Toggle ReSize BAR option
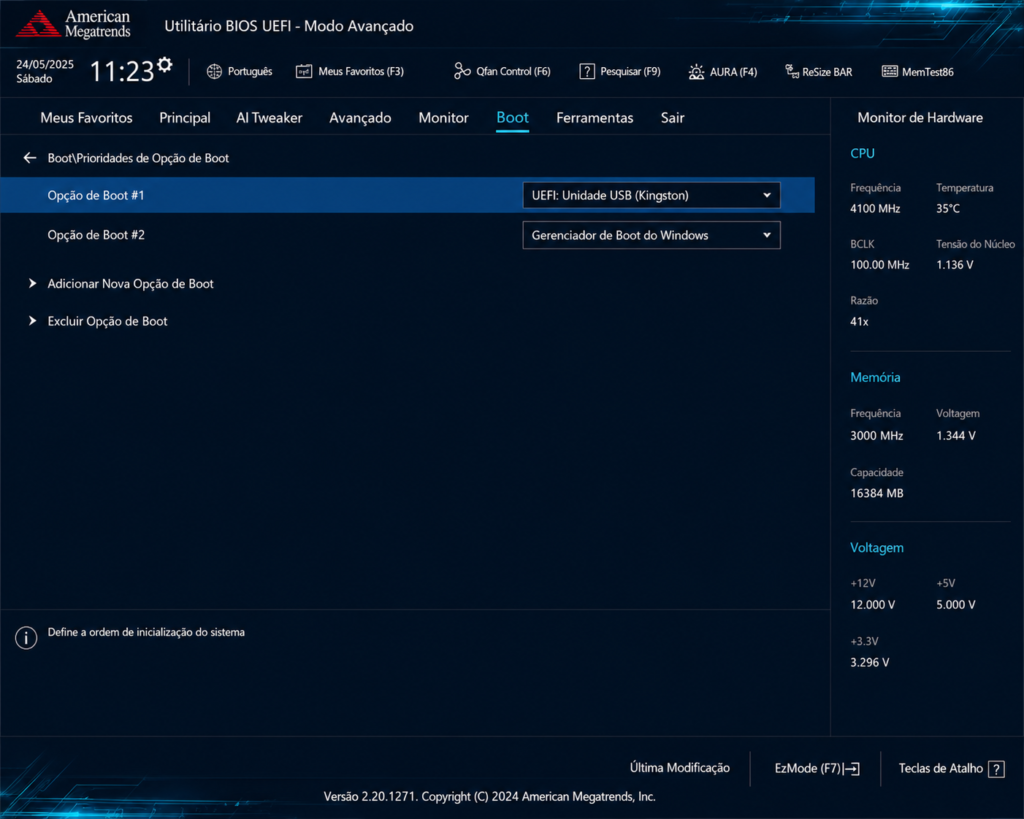This screenshot has height=819, width=1024. 818,72
